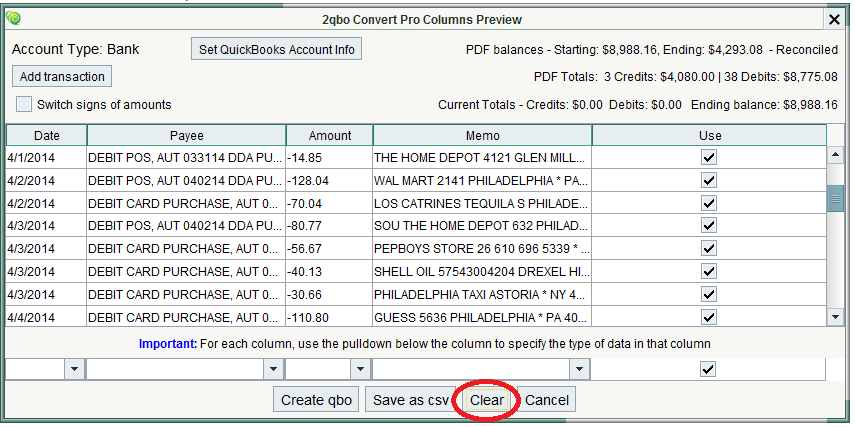Click the Create qbo button
This screenshot has width=855, height=427.
click(x=317, y=400)
